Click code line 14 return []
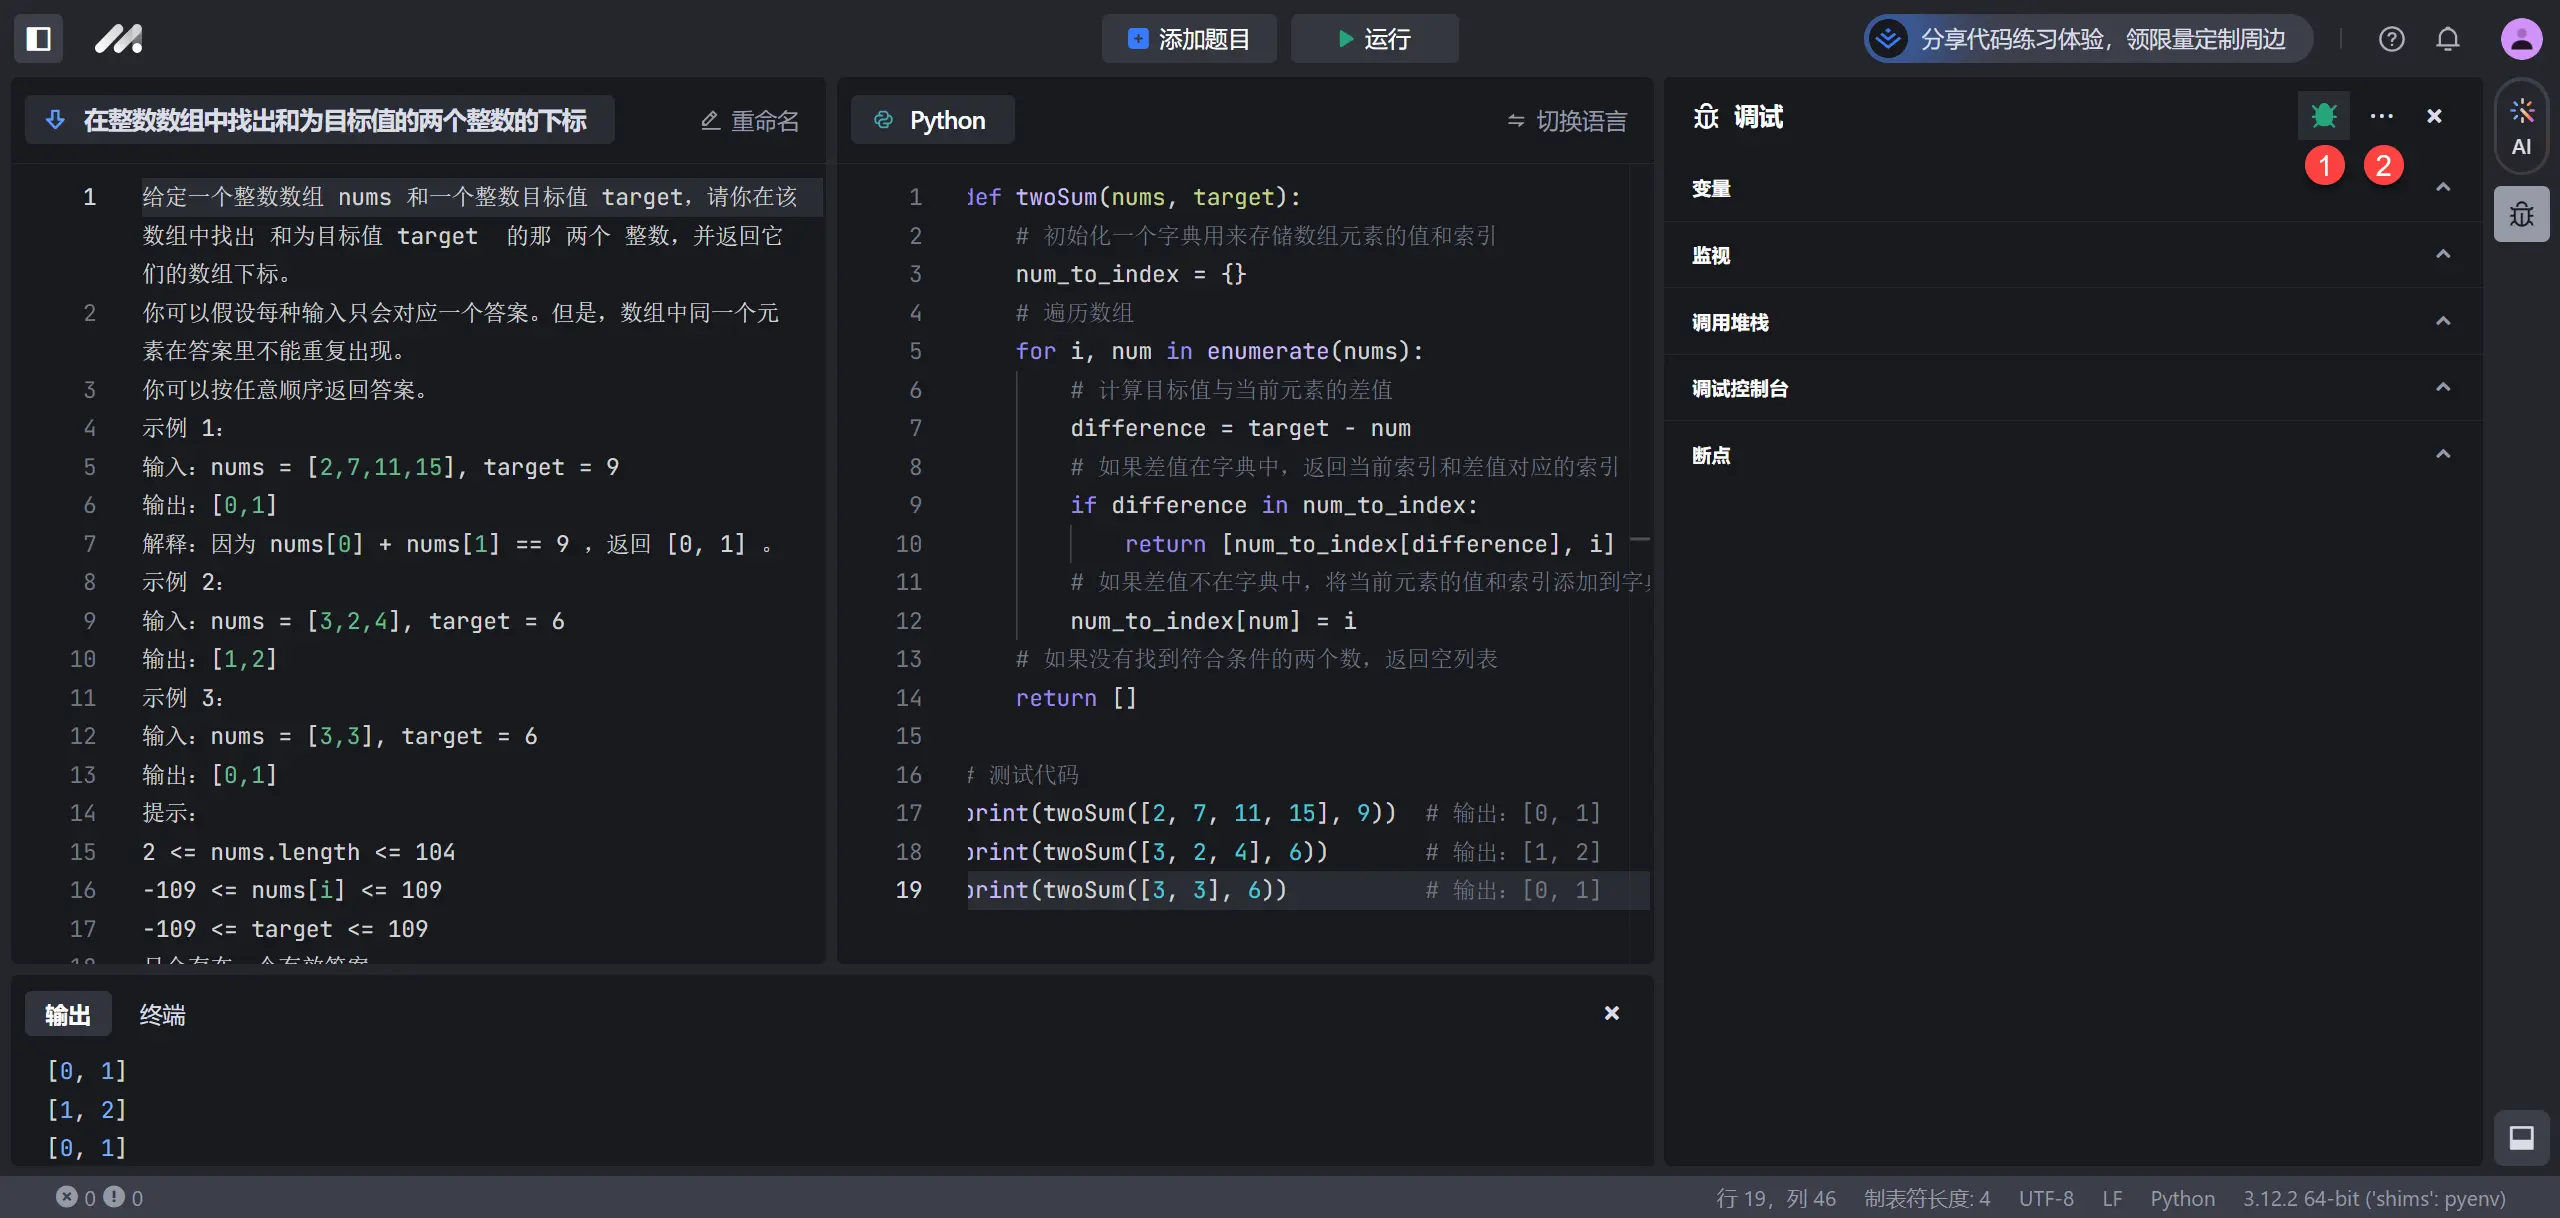Screen dimensions: 2560x1218 pos(1076,698)
